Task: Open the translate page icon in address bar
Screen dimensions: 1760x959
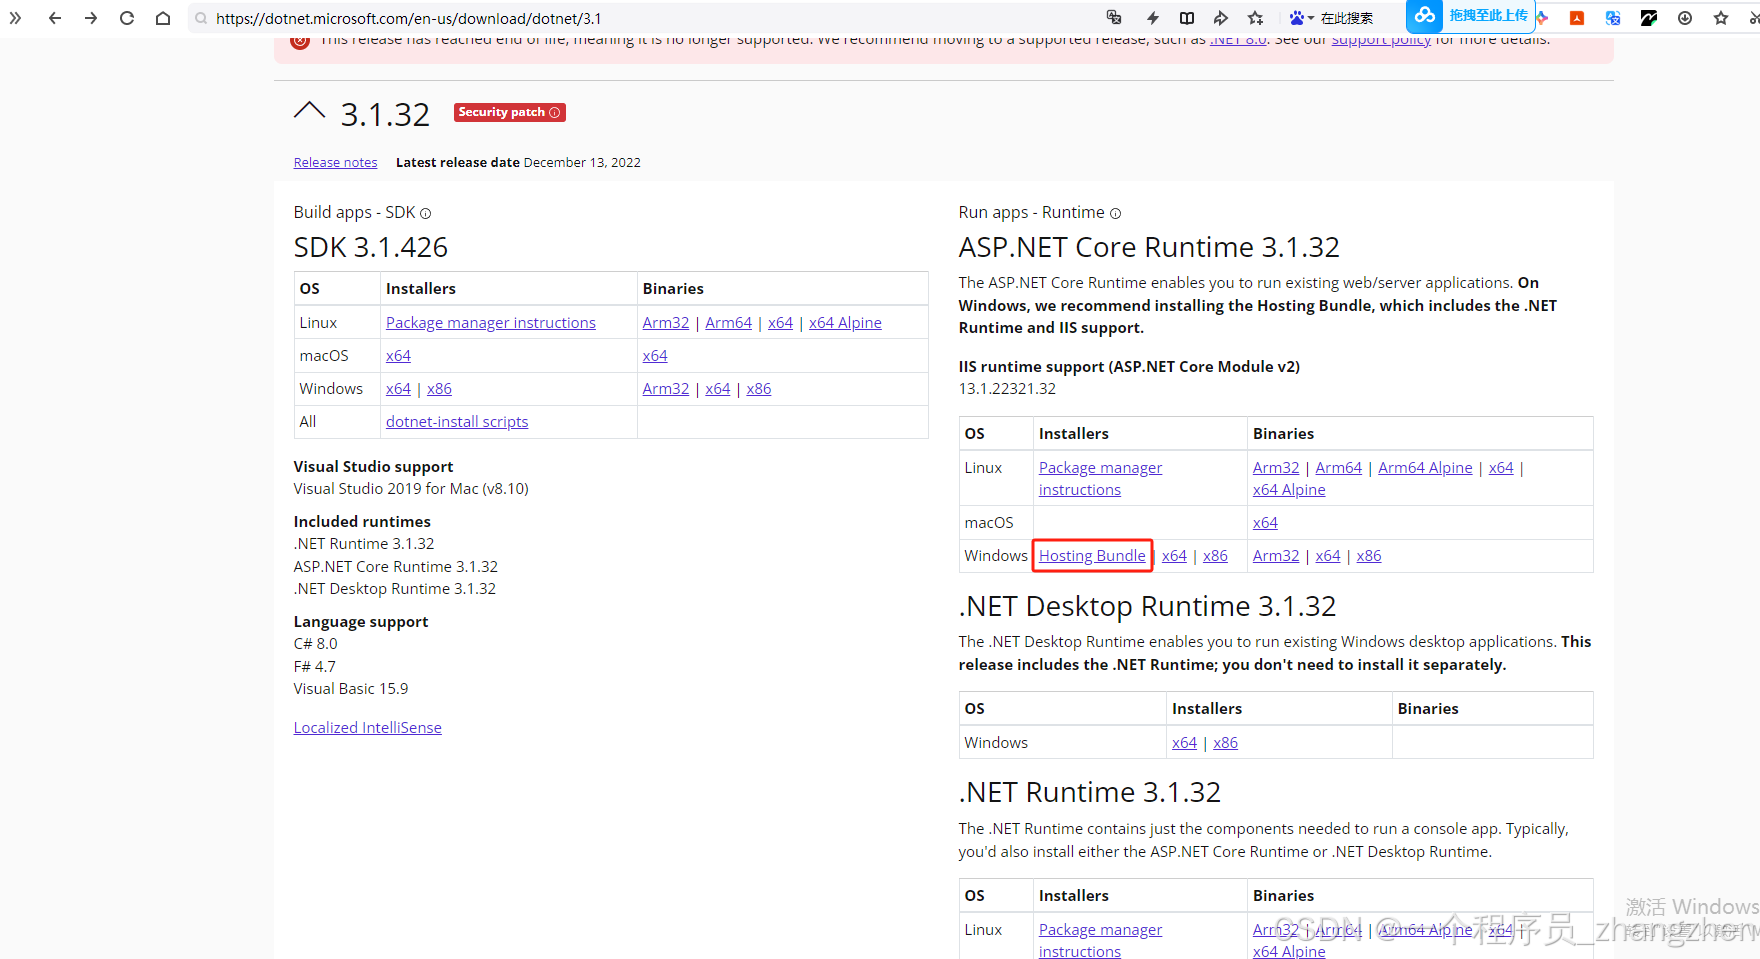Action: click(x=1113, y=17)
